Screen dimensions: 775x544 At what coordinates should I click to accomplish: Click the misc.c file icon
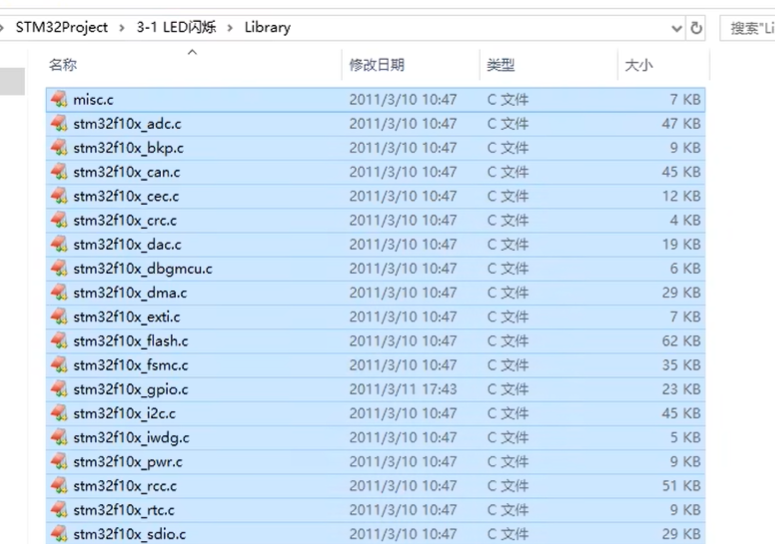tap(59, 99)
